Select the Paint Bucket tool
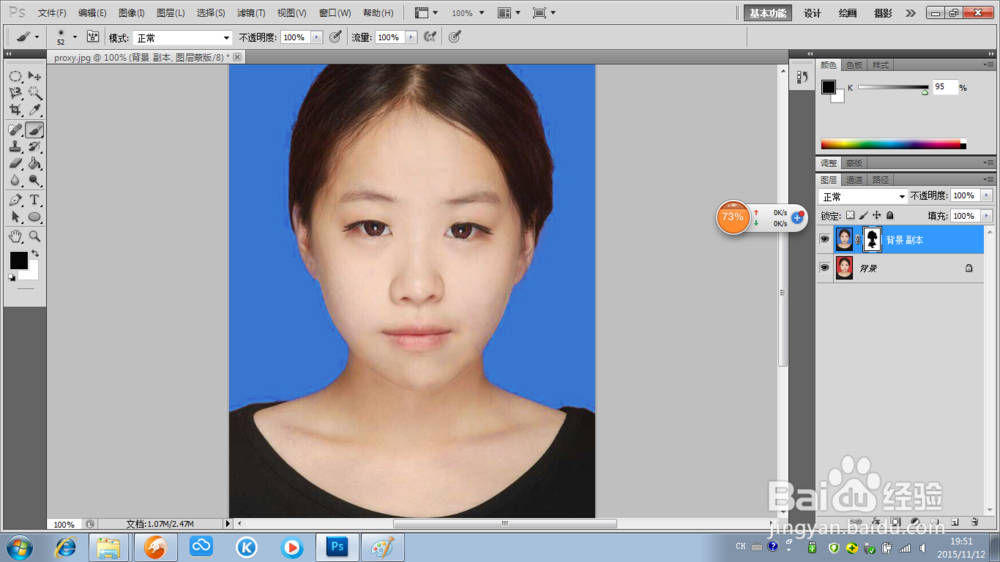 click(34, 163)
